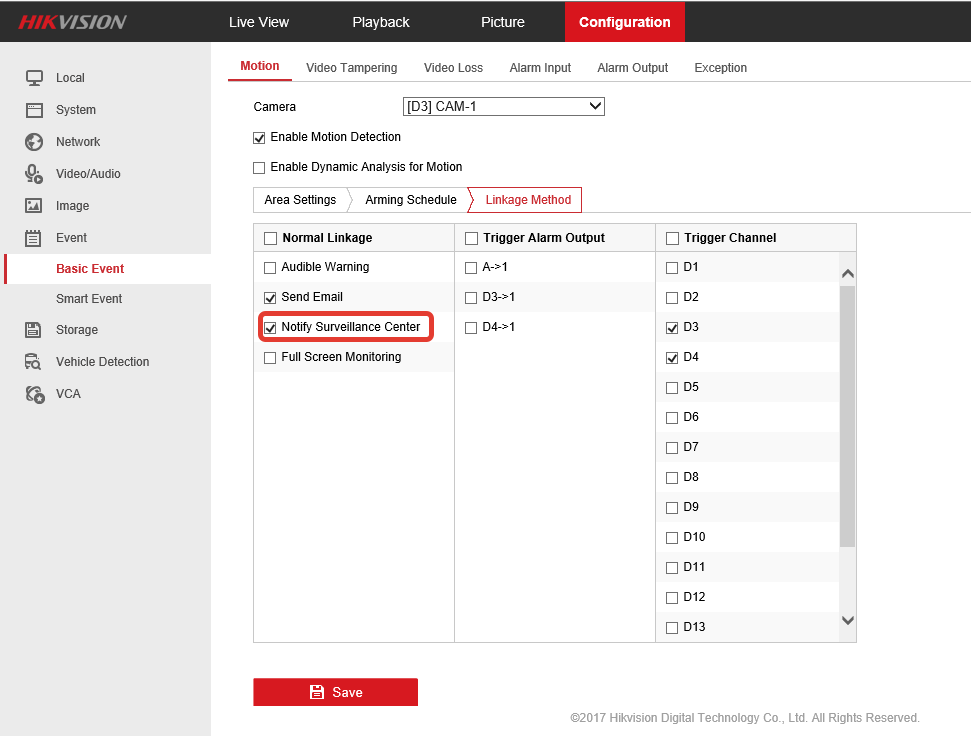This screenshot has height=736, width=971.
Task: Click the System icon in sidebar
Action: click(x=34, y=110)
